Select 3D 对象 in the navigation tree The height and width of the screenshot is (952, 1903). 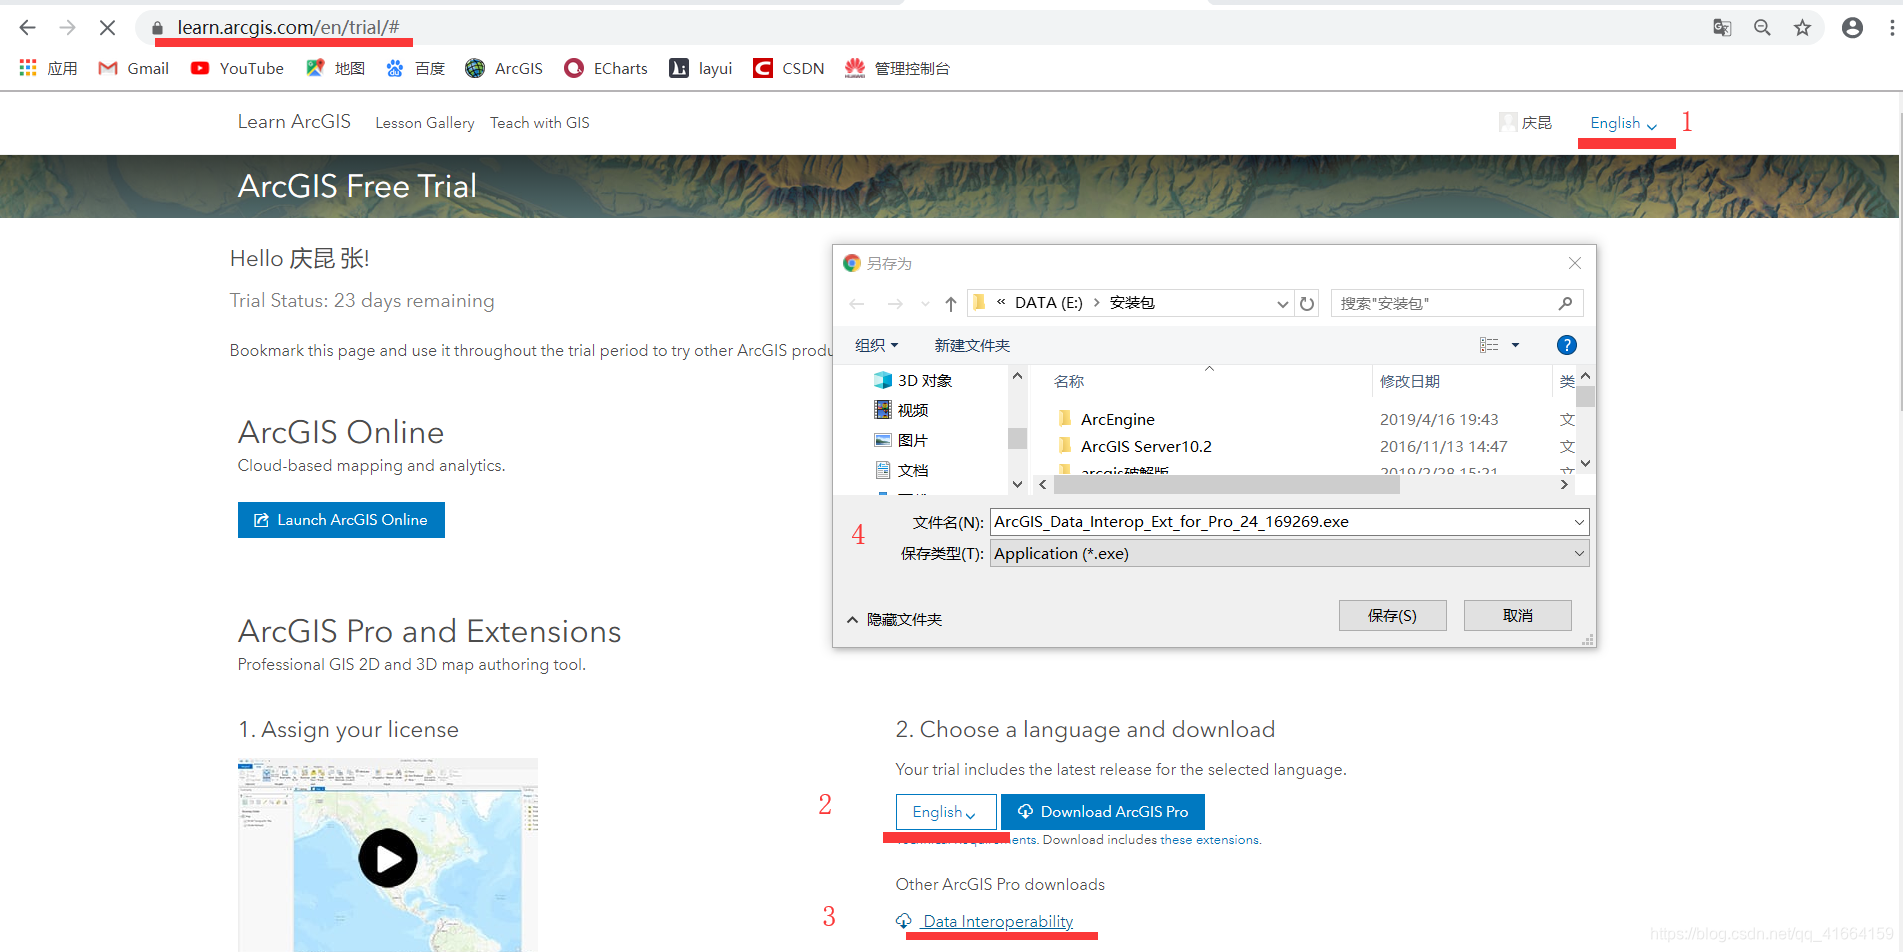pyautogui.click(x=913, y=380)
